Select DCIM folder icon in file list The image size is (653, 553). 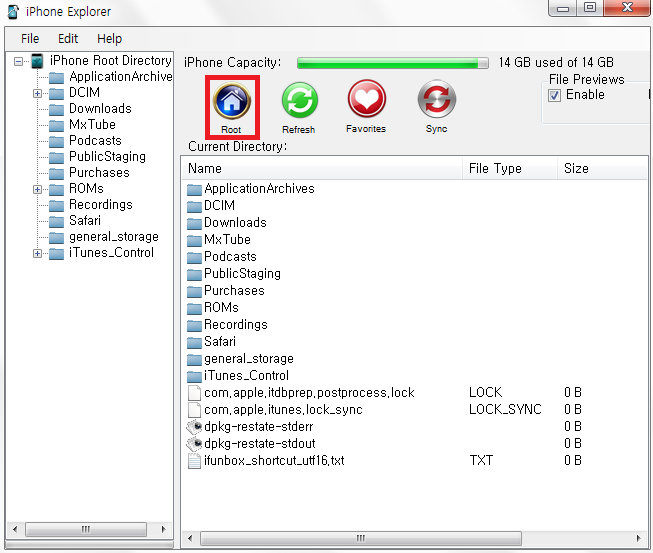click(x=194, y=206)
